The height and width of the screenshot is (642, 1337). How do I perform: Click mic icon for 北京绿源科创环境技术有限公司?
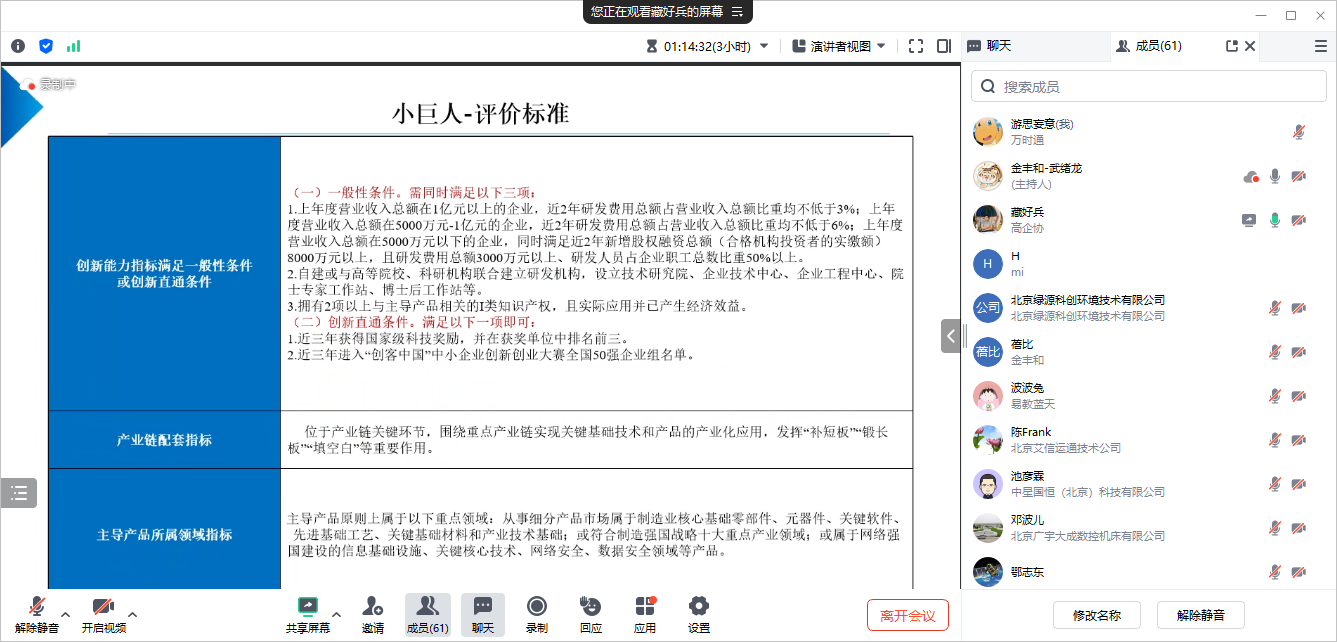1275,308
